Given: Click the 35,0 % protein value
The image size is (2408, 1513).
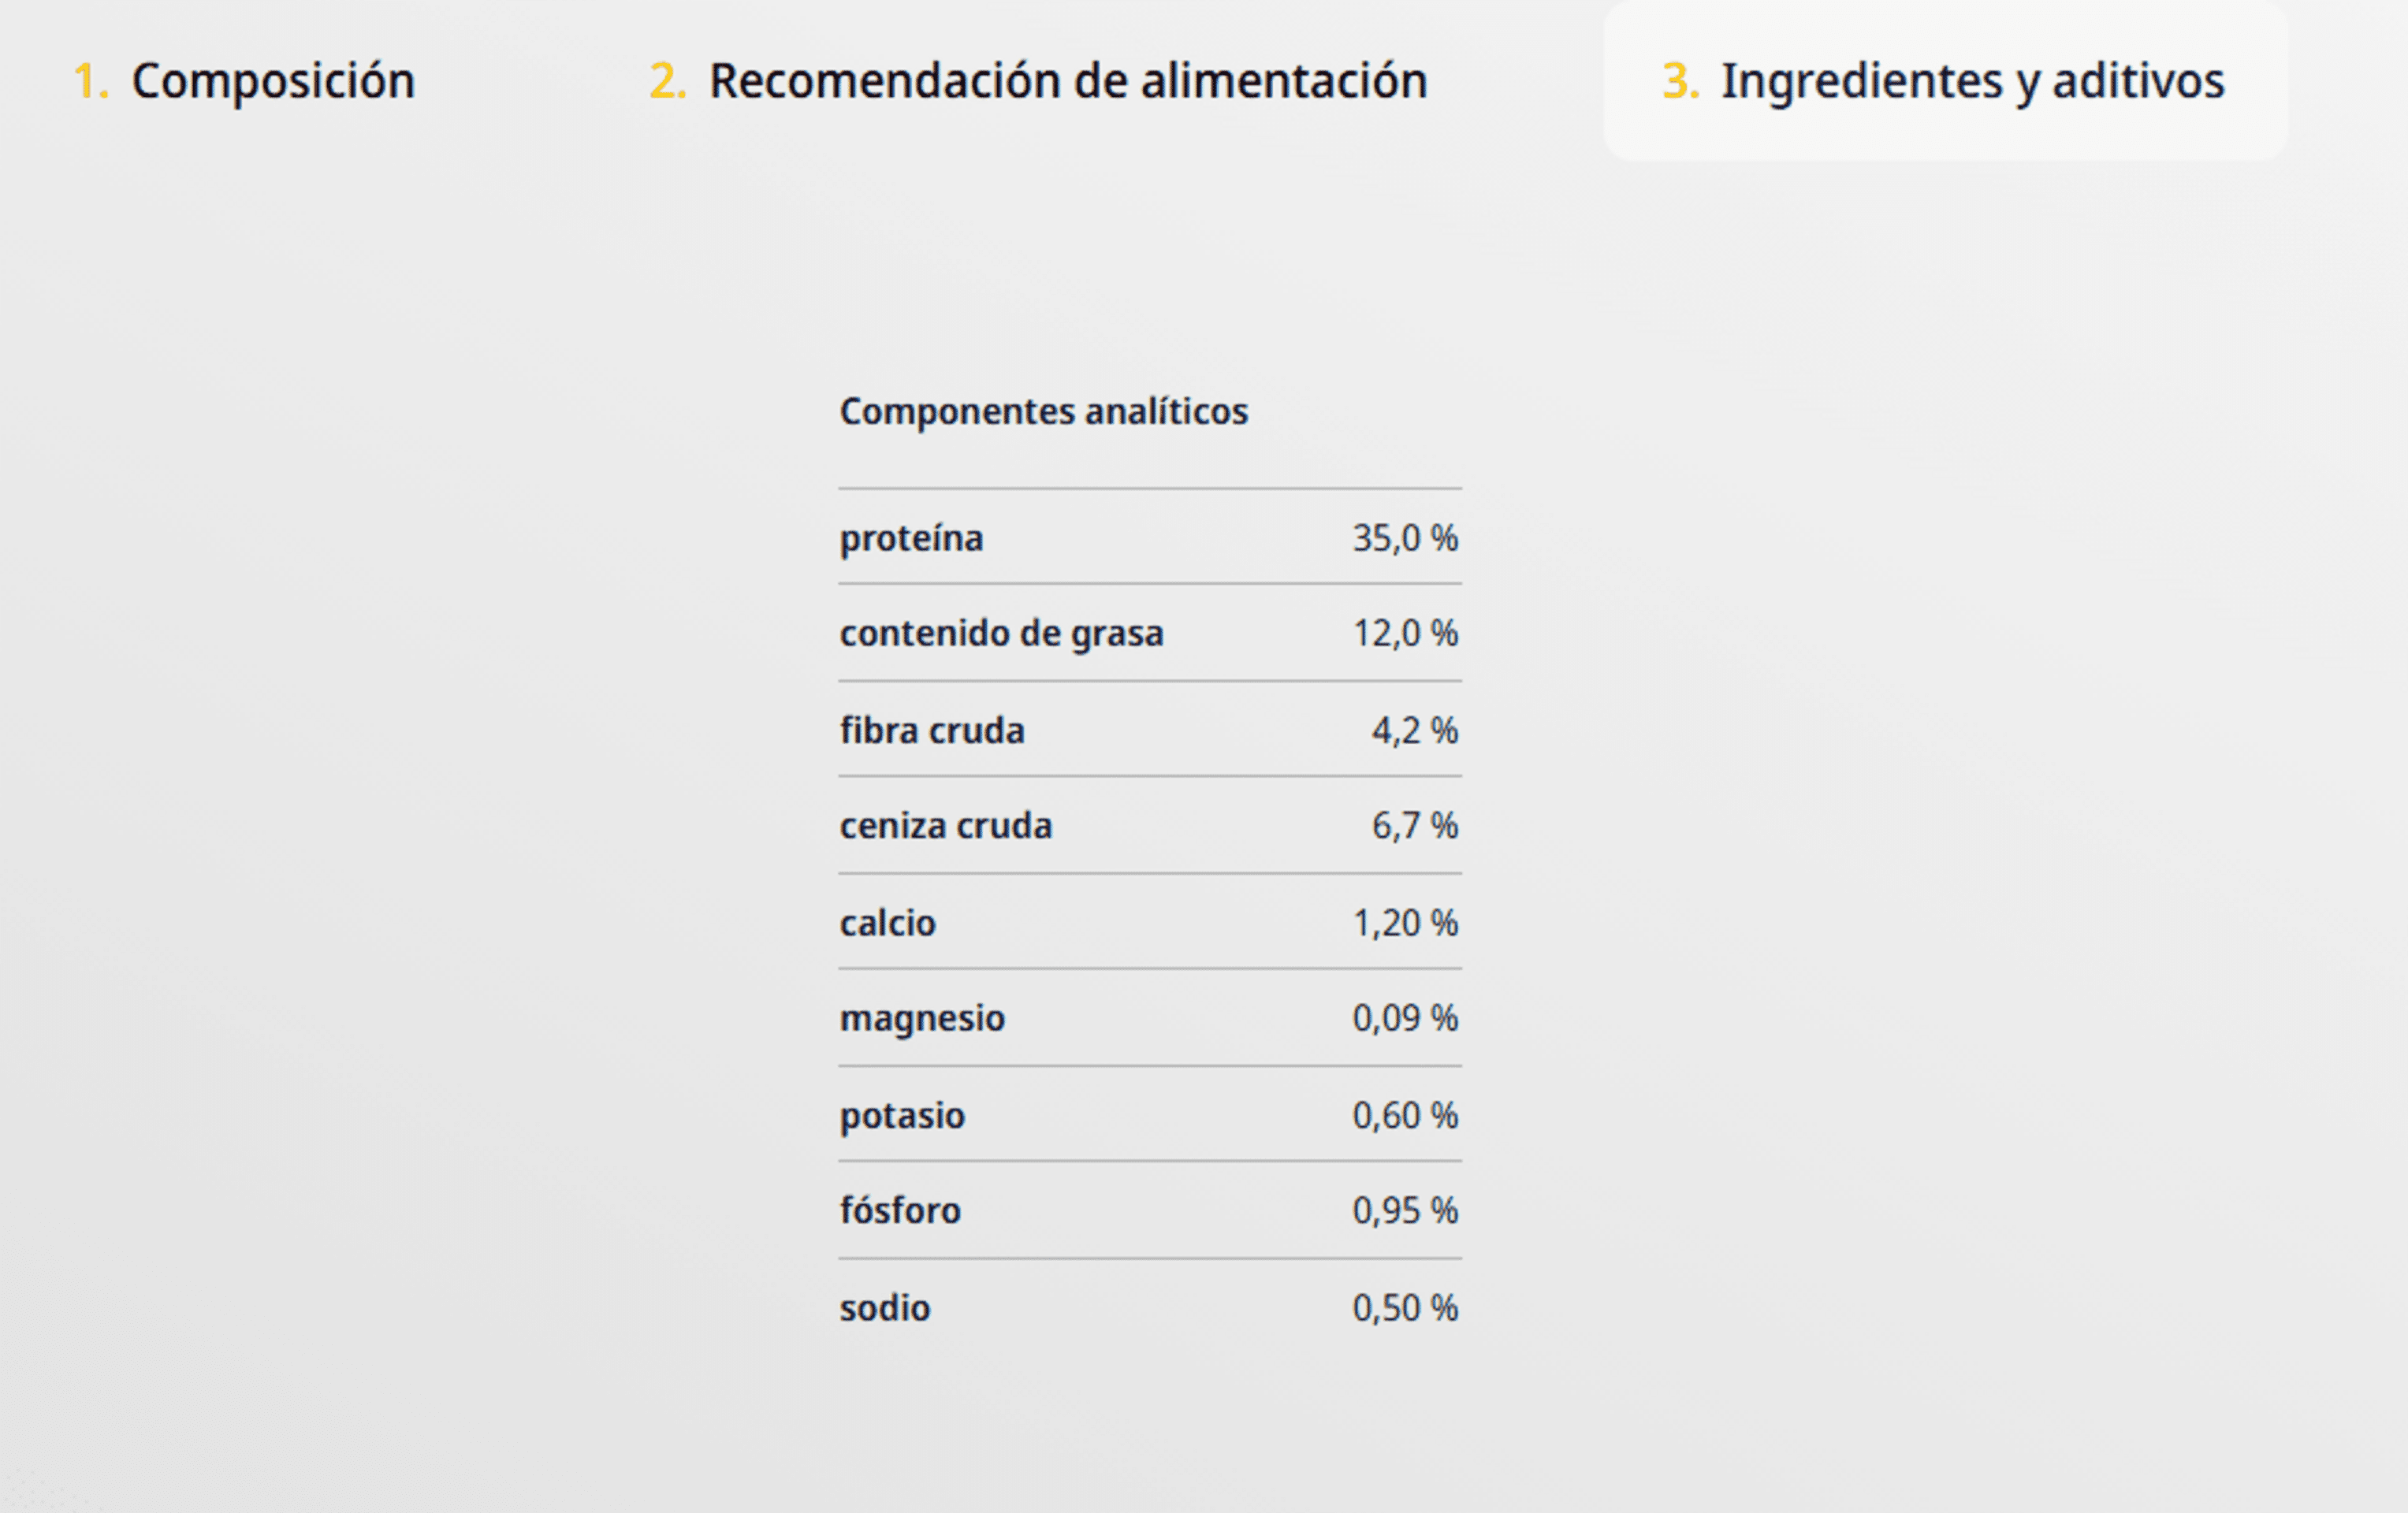Looking at the screenshot, I should coord(1405,538).
